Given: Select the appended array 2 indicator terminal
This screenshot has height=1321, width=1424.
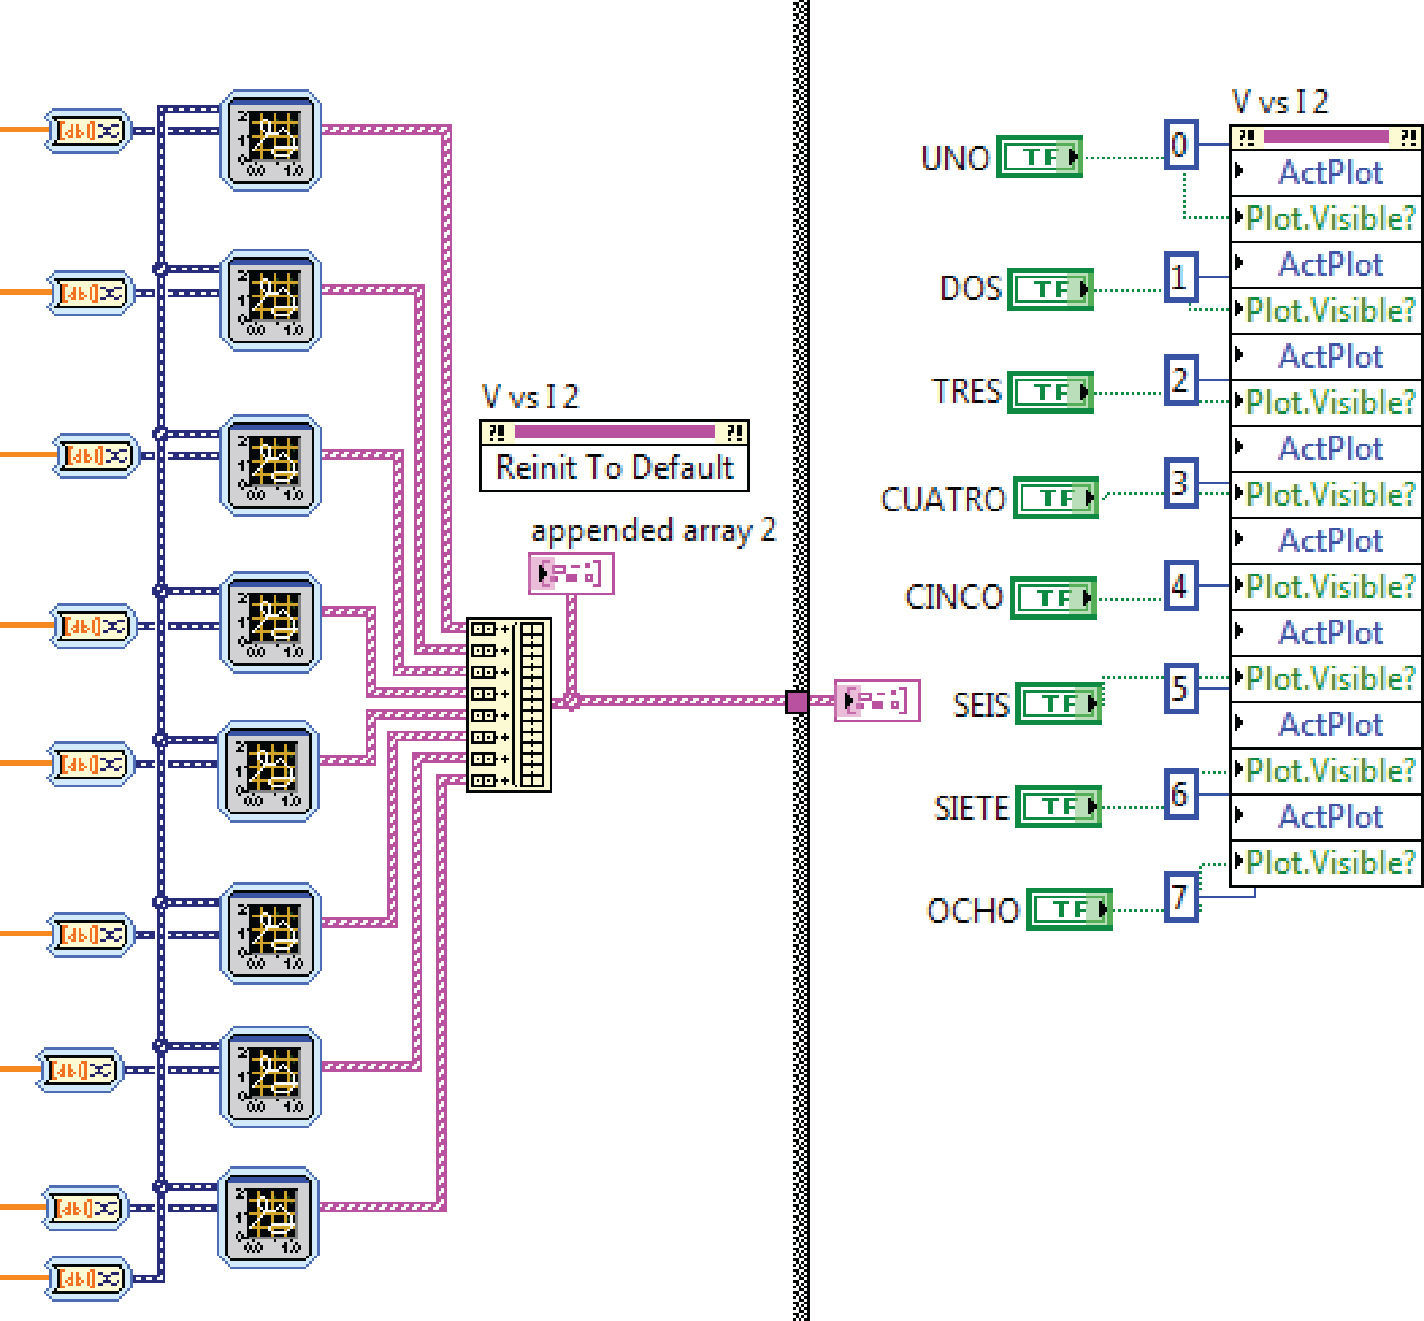Looking at the screenshot, I should tap(570, 574).
